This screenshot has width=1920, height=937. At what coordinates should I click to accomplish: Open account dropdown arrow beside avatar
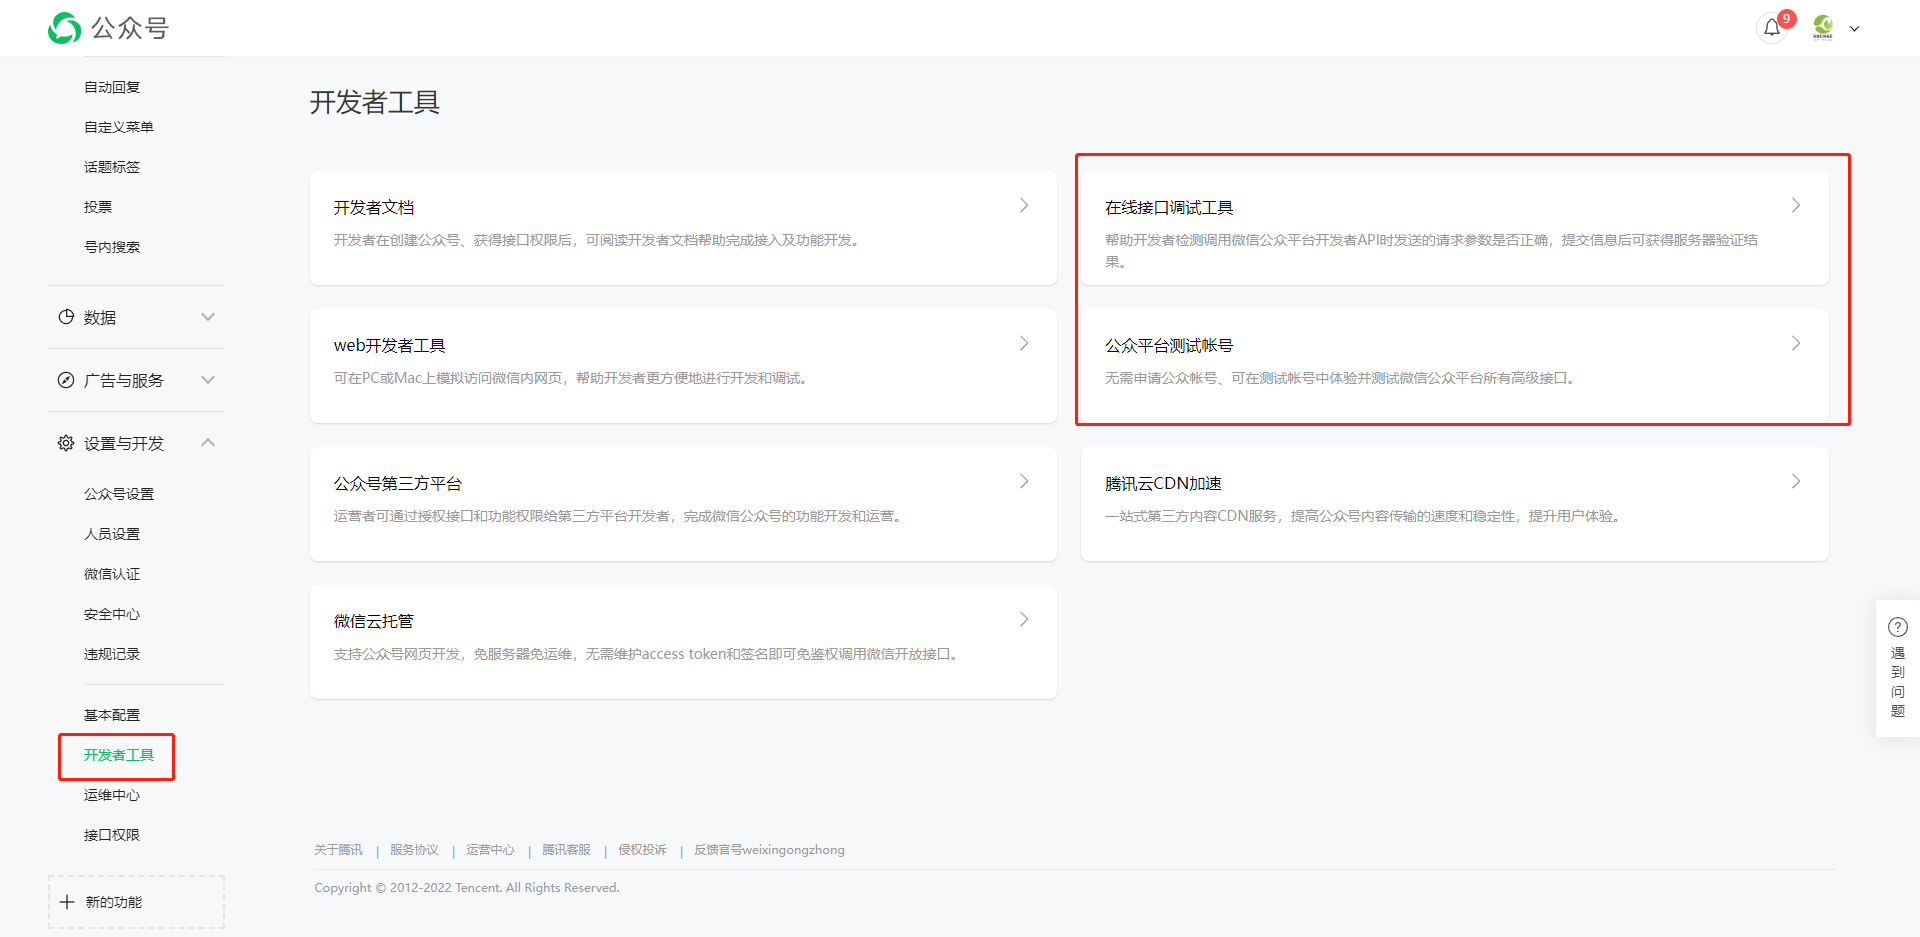(x=1855, y=29)
